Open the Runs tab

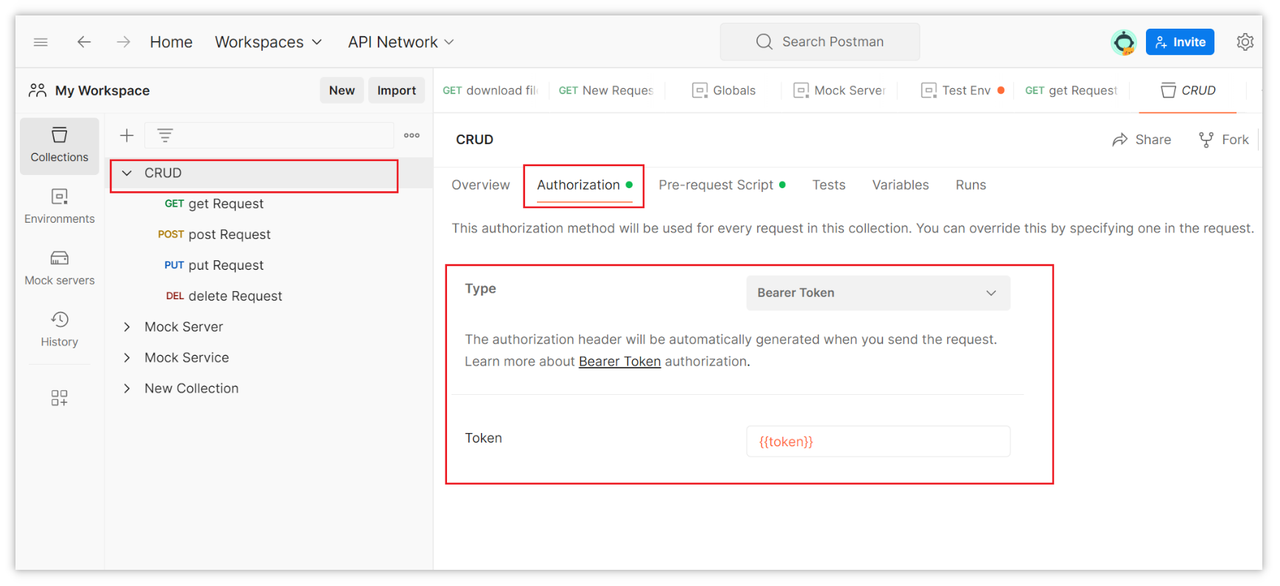click(971, 185)
